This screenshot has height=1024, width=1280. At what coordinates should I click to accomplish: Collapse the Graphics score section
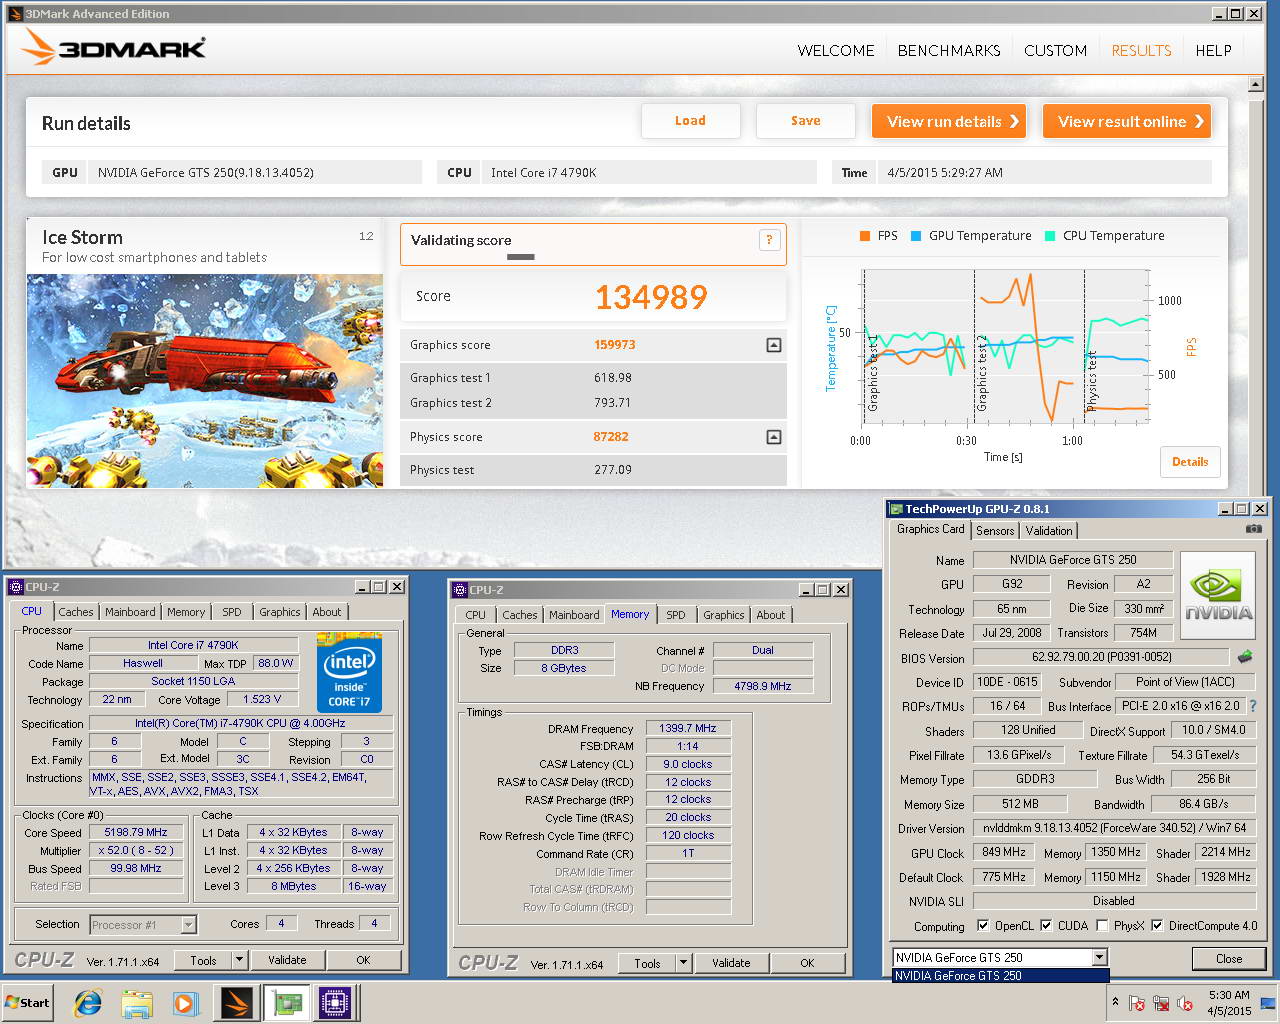[x=773, y=345]
